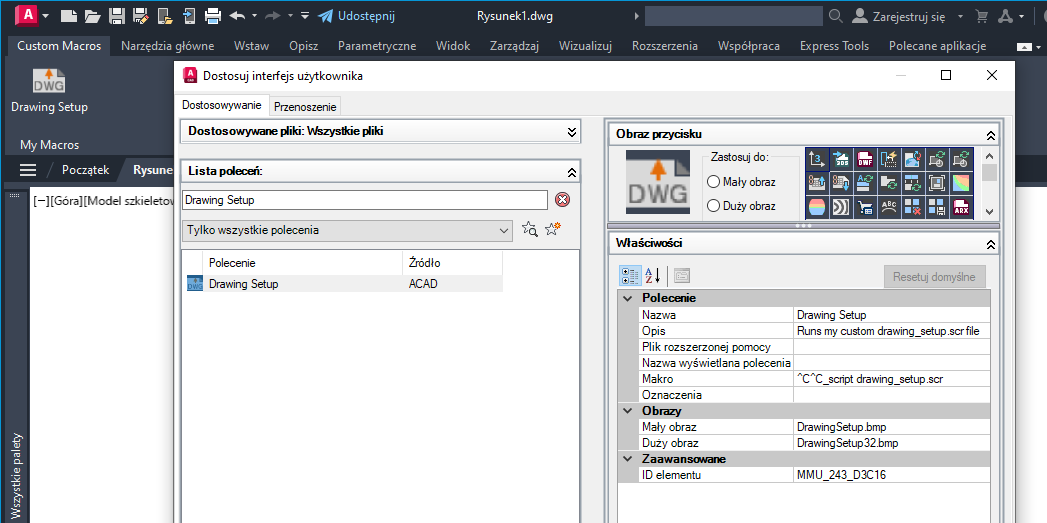This screenshot has width=1047, height=523.
Task: Collapse the Lista poleceń panel
Action: point(572,172)
